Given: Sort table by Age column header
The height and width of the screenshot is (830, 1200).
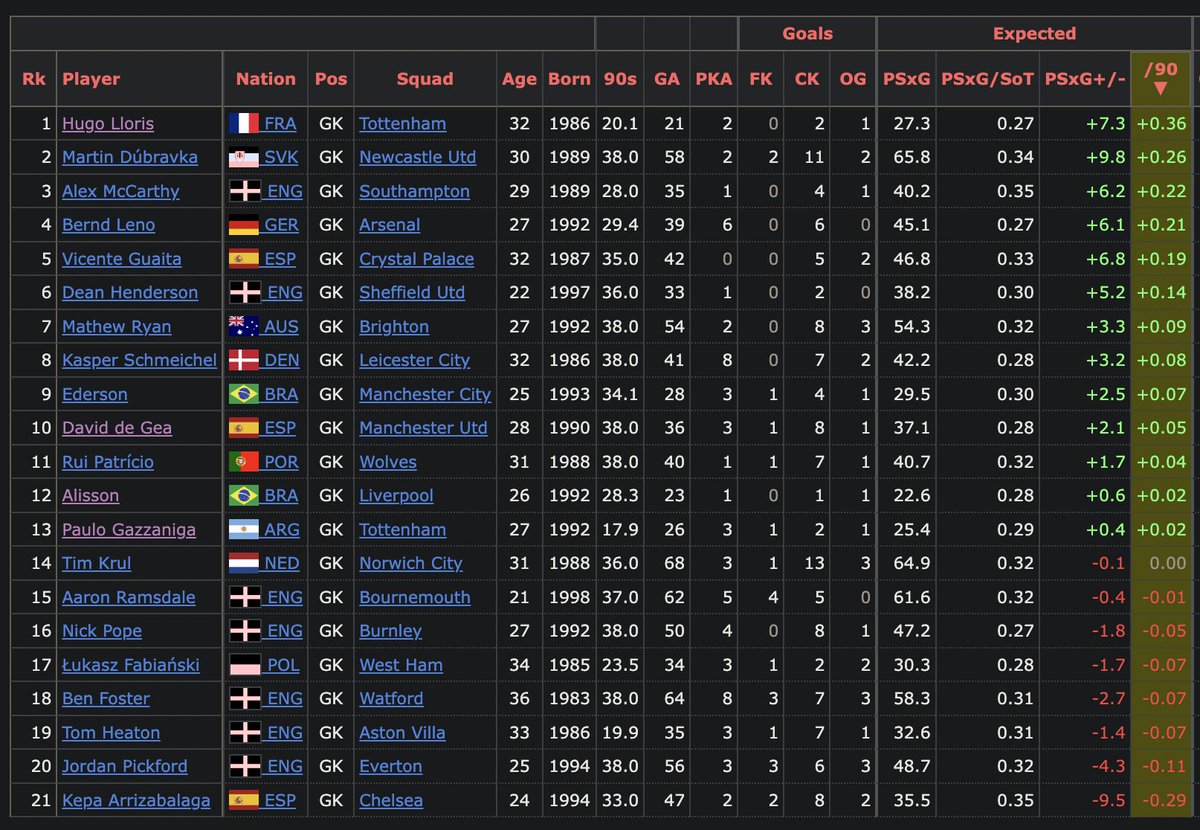Looking at the screenshot, I should click(520, 79).
